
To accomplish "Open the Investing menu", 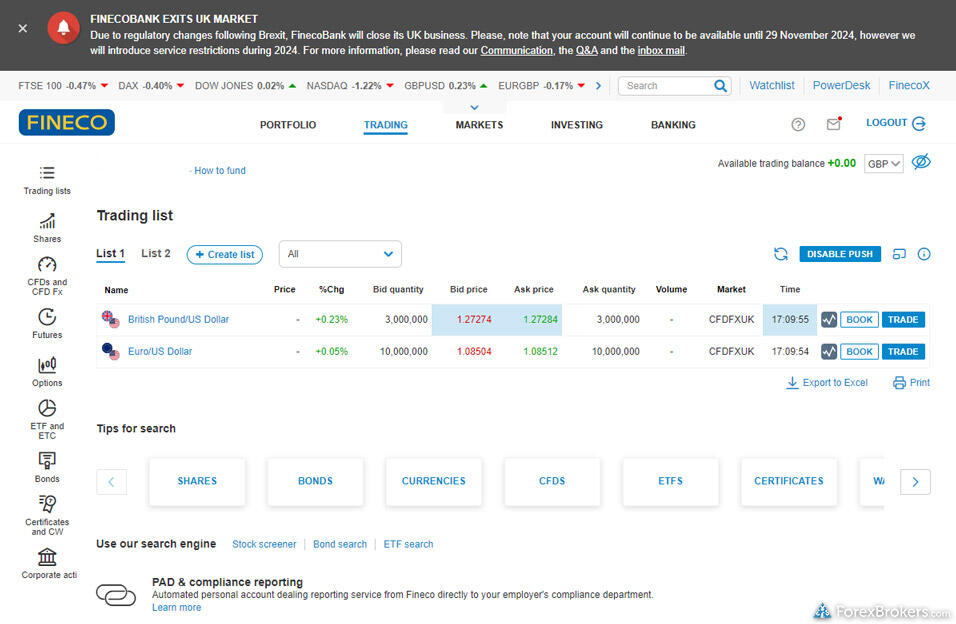I will point(577,125).
